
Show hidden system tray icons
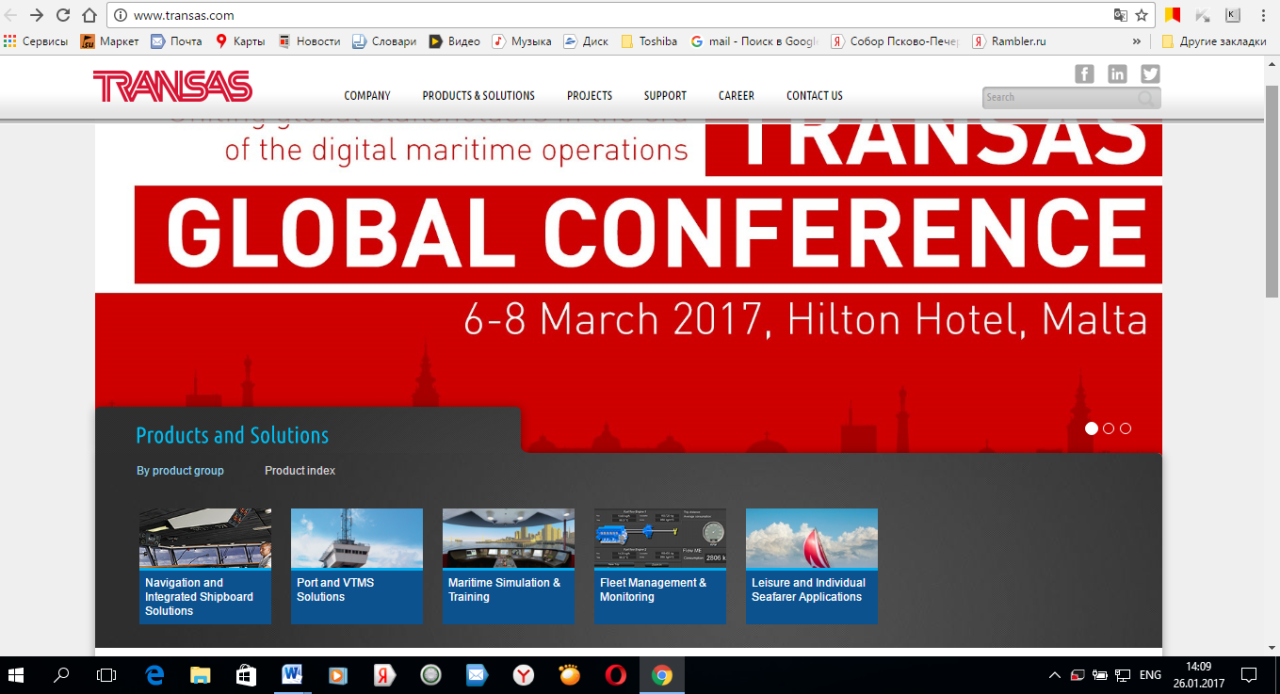tap(1053, 675)
